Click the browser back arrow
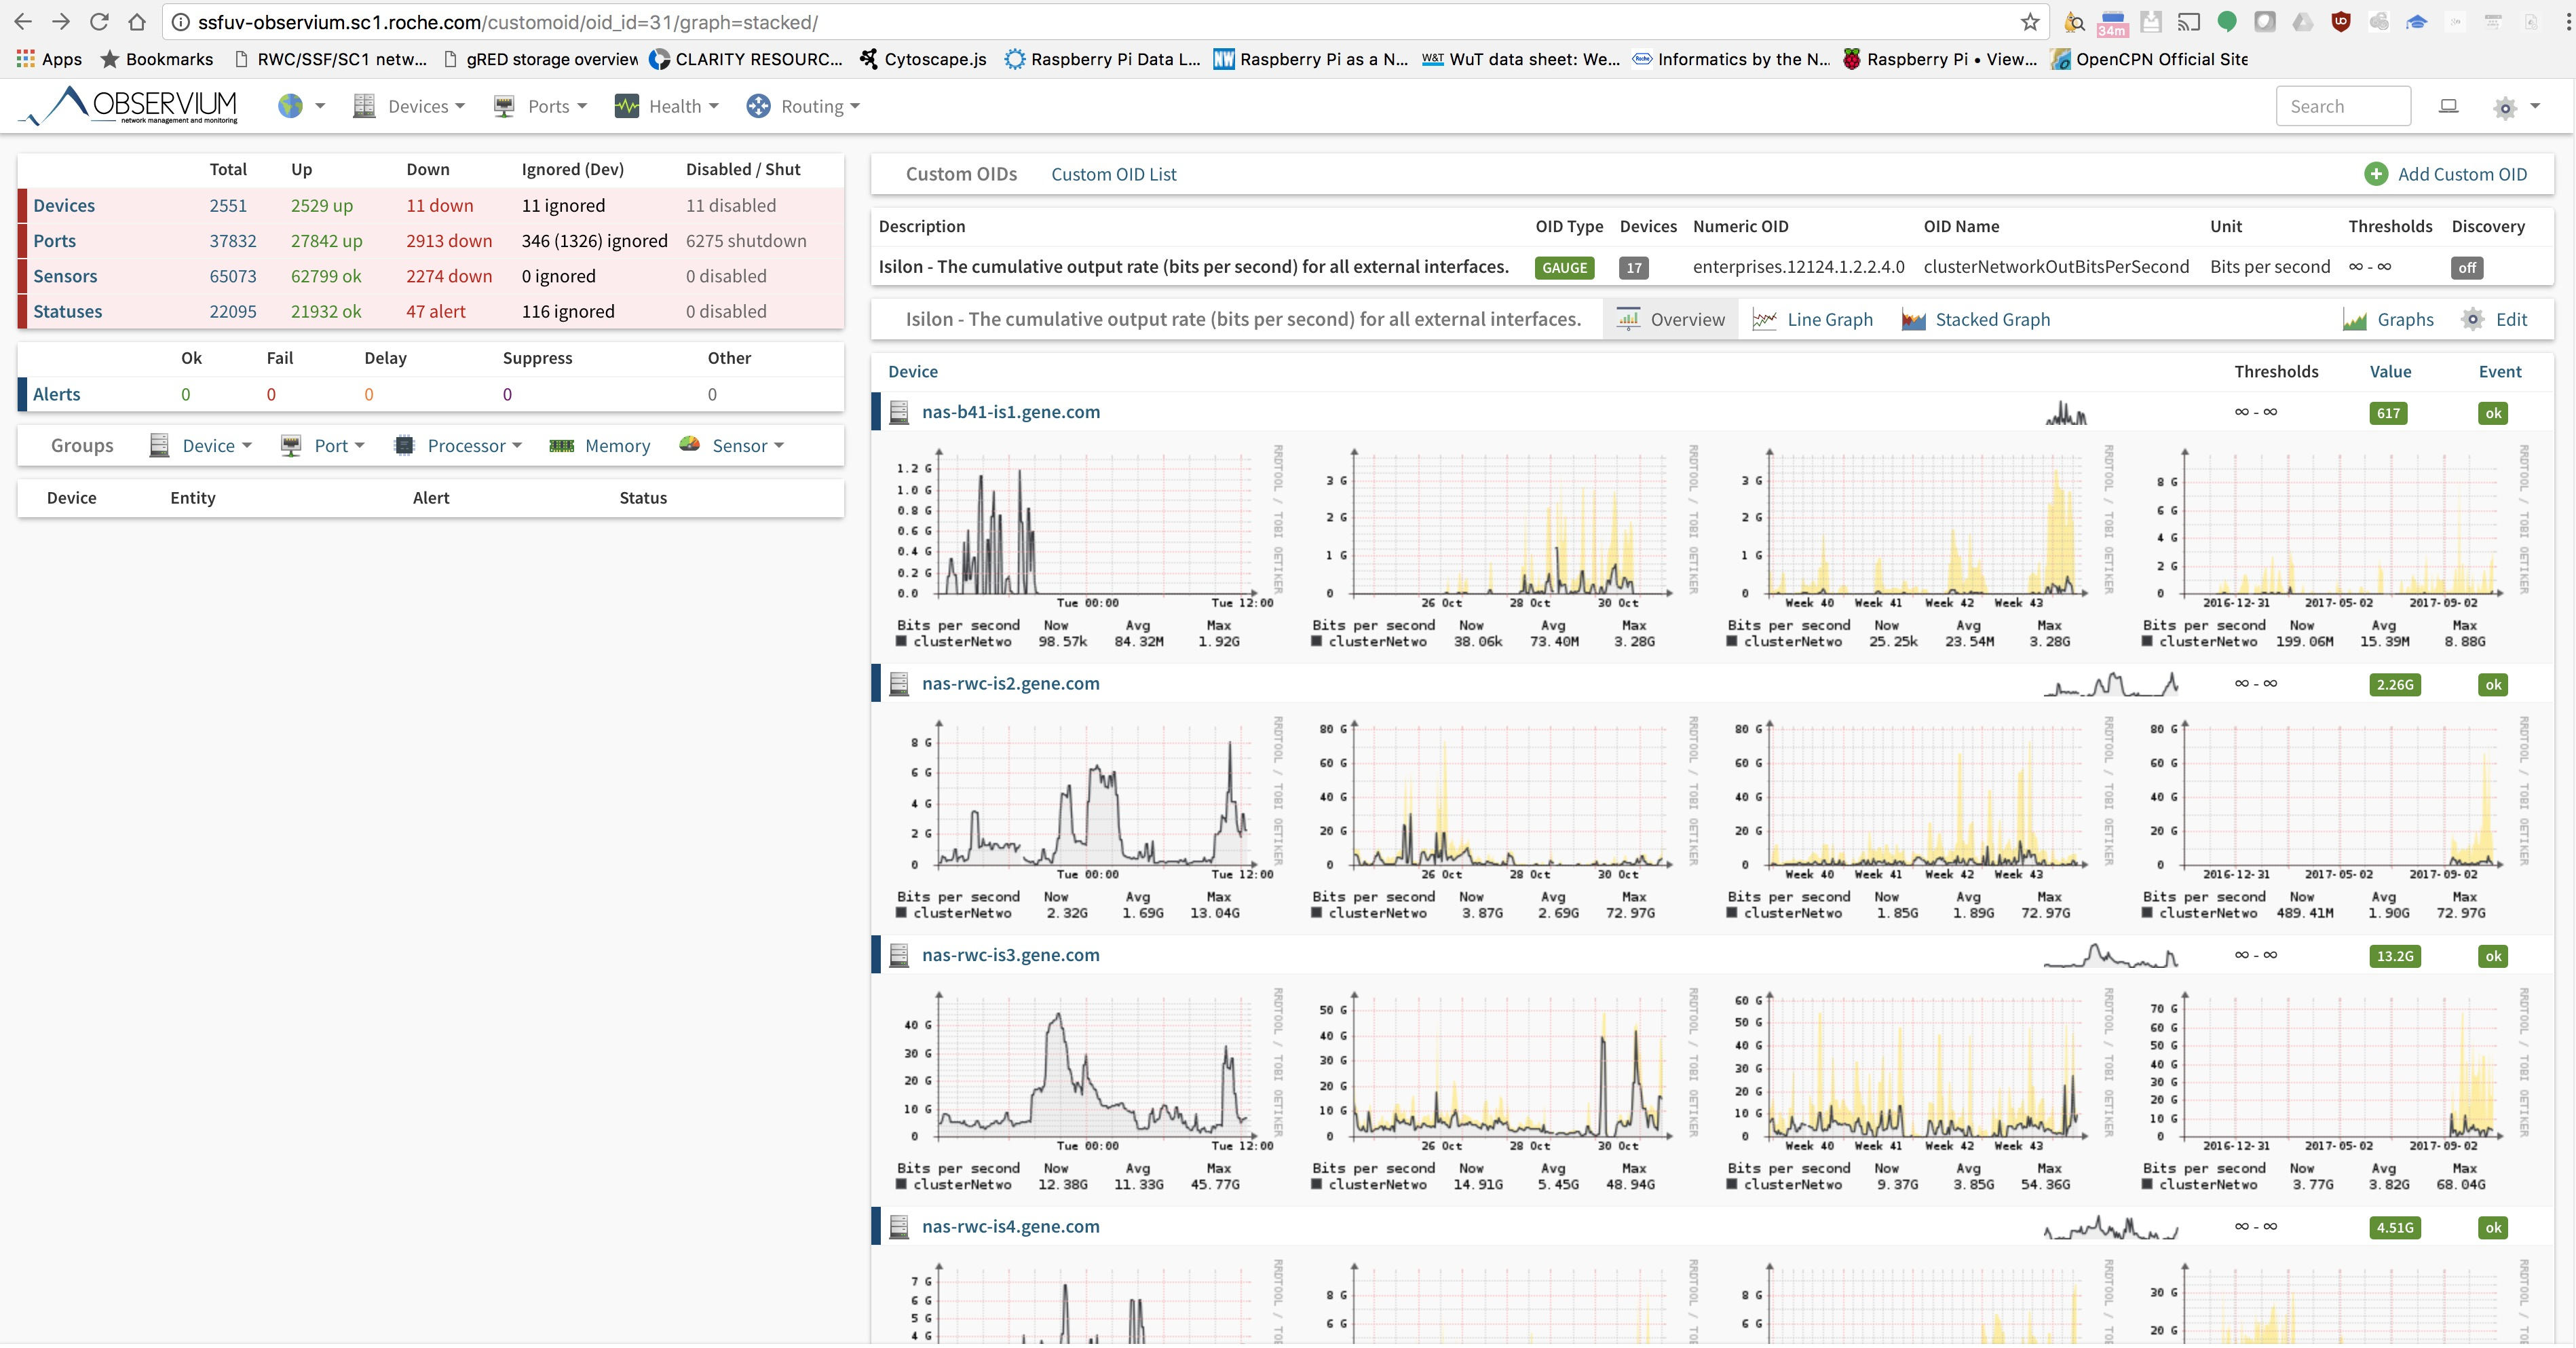This screenshot has width=2576, height=1348. (x=23, y=21)
